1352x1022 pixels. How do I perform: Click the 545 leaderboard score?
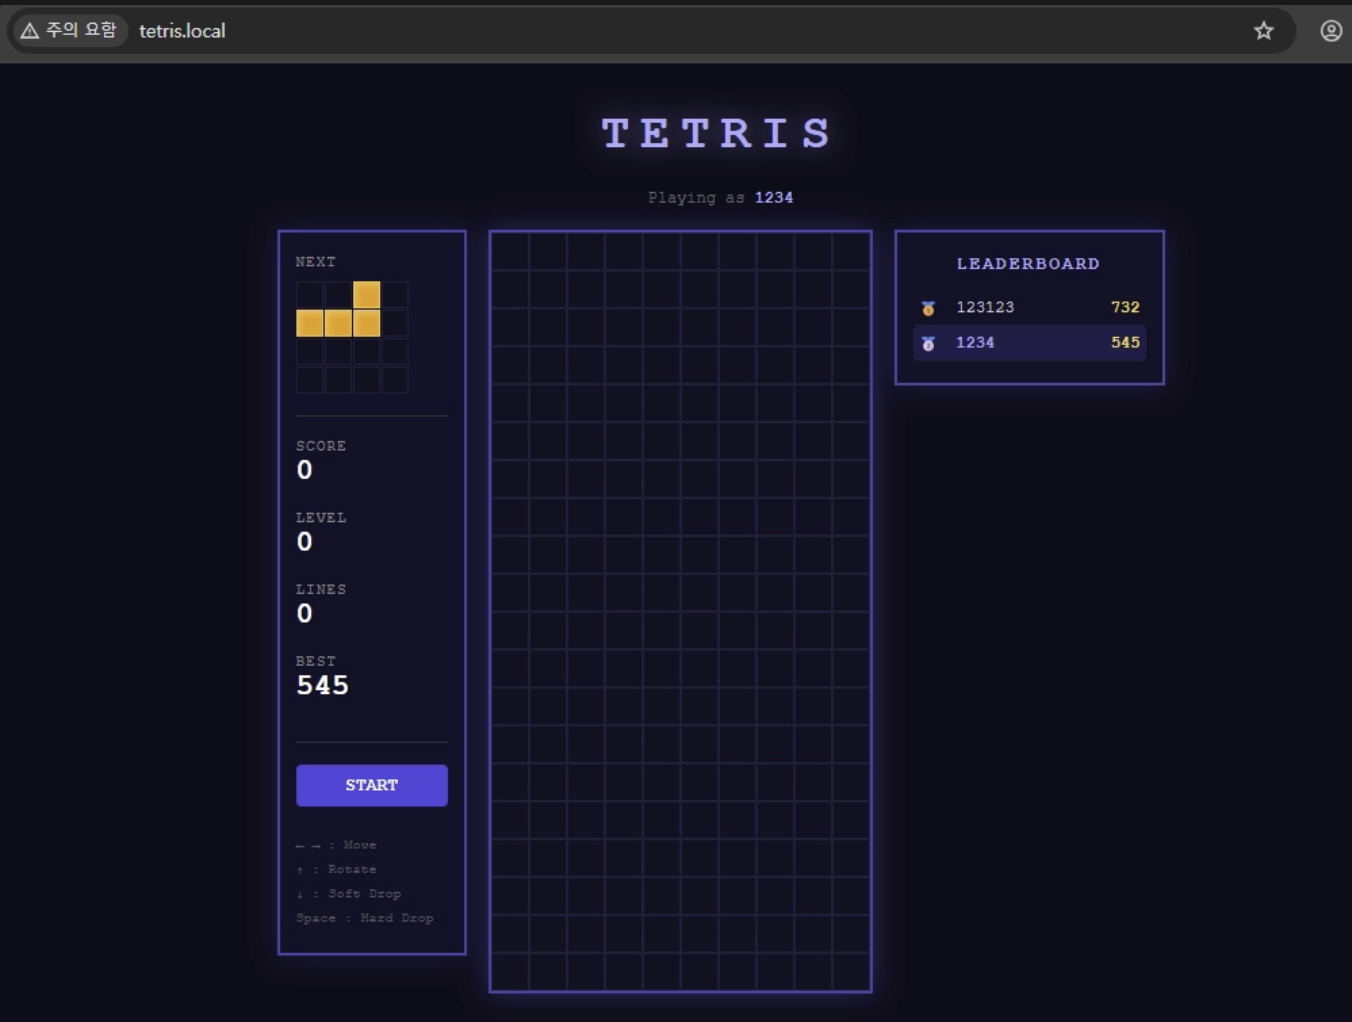1125,342
